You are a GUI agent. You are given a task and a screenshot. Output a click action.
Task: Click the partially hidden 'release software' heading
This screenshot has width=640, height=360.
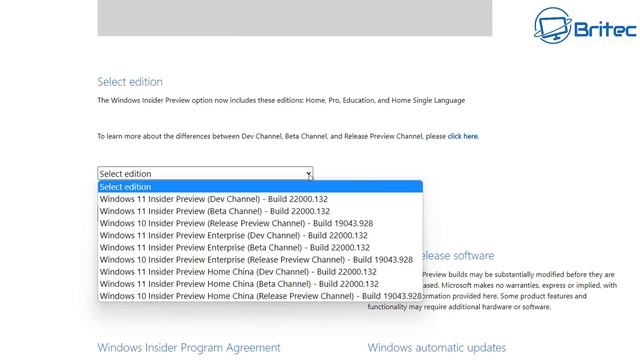pyautogui.click(x=458, y=256)
